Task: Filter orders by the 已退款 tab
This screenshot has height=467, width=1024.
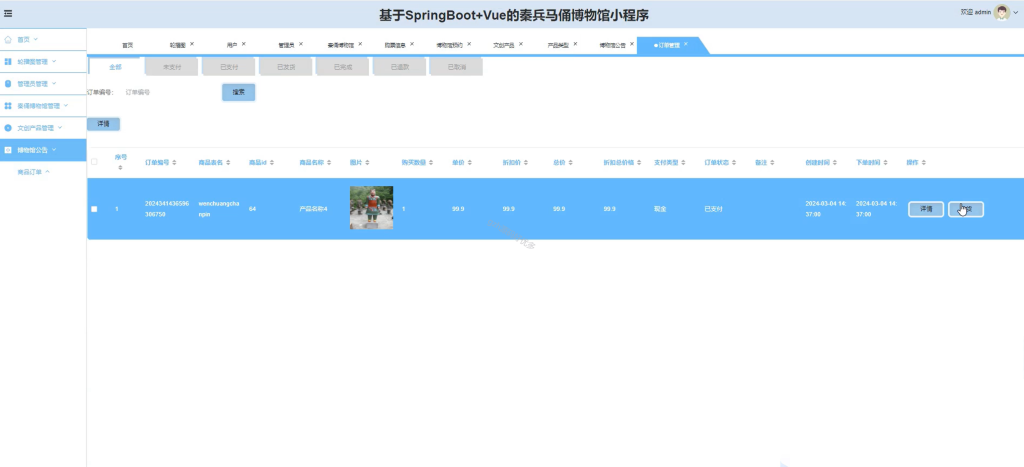Action: pos(400,67)
